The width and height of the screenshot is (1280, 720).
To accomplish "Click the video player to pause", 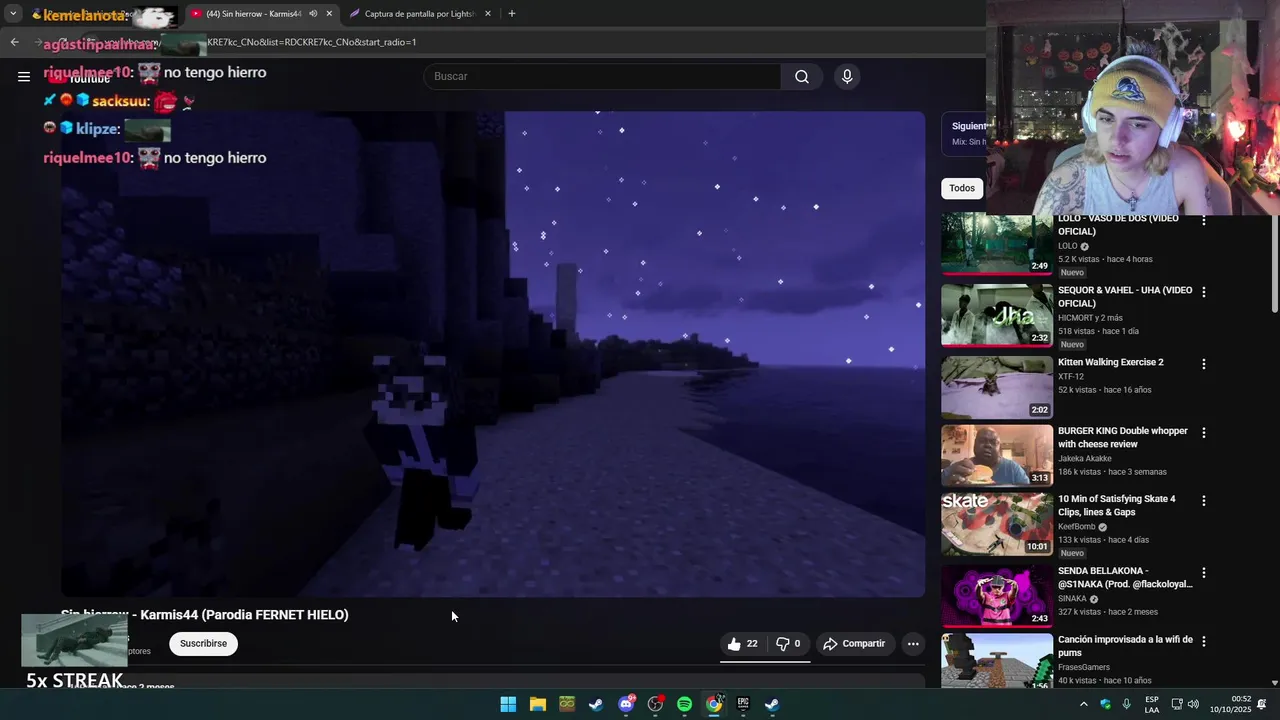I will click(493, 354).
